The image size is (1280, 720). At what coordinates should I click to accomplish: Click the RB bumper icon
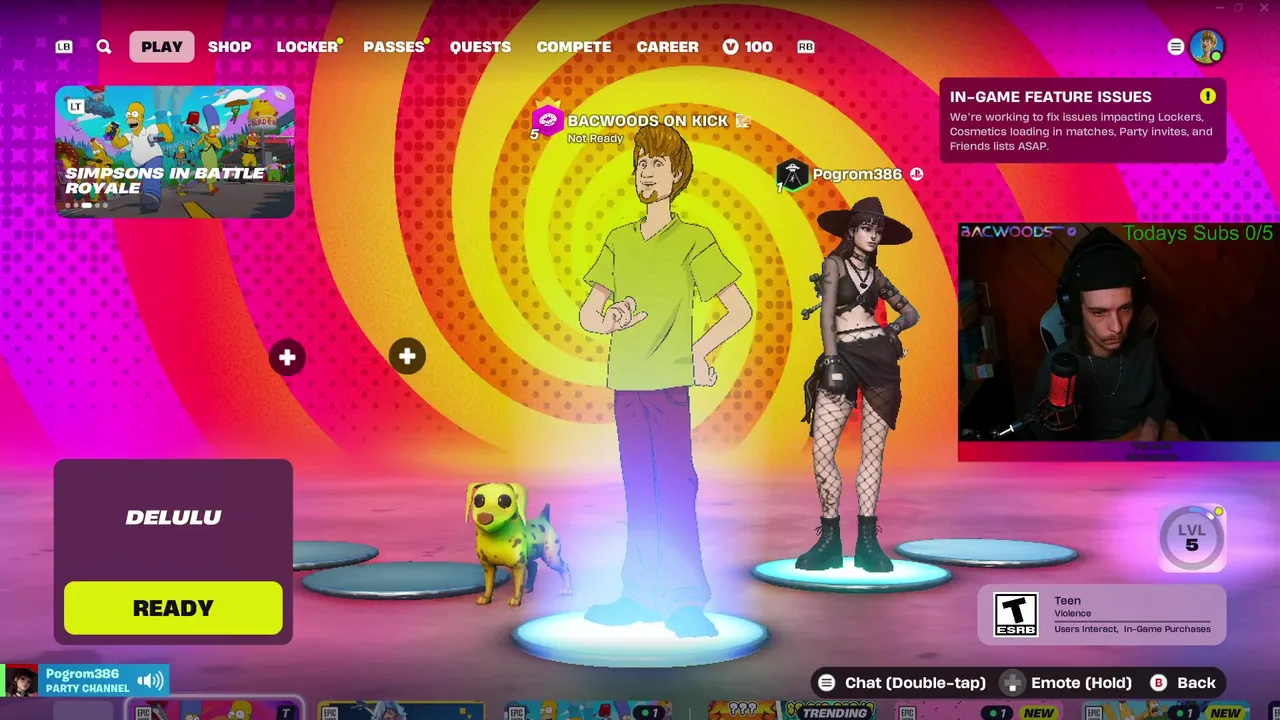[806, 47]
